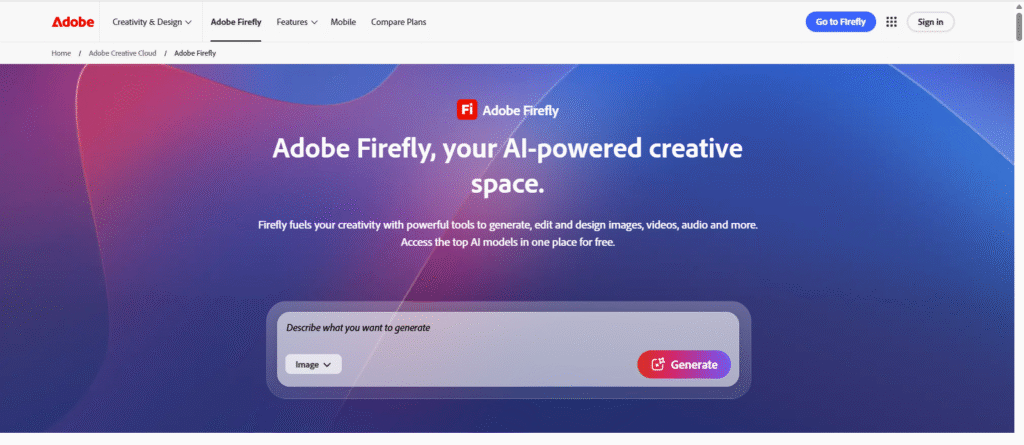Expand the Creativity & Design menu

pyautogui.click(x=152, y=22)
